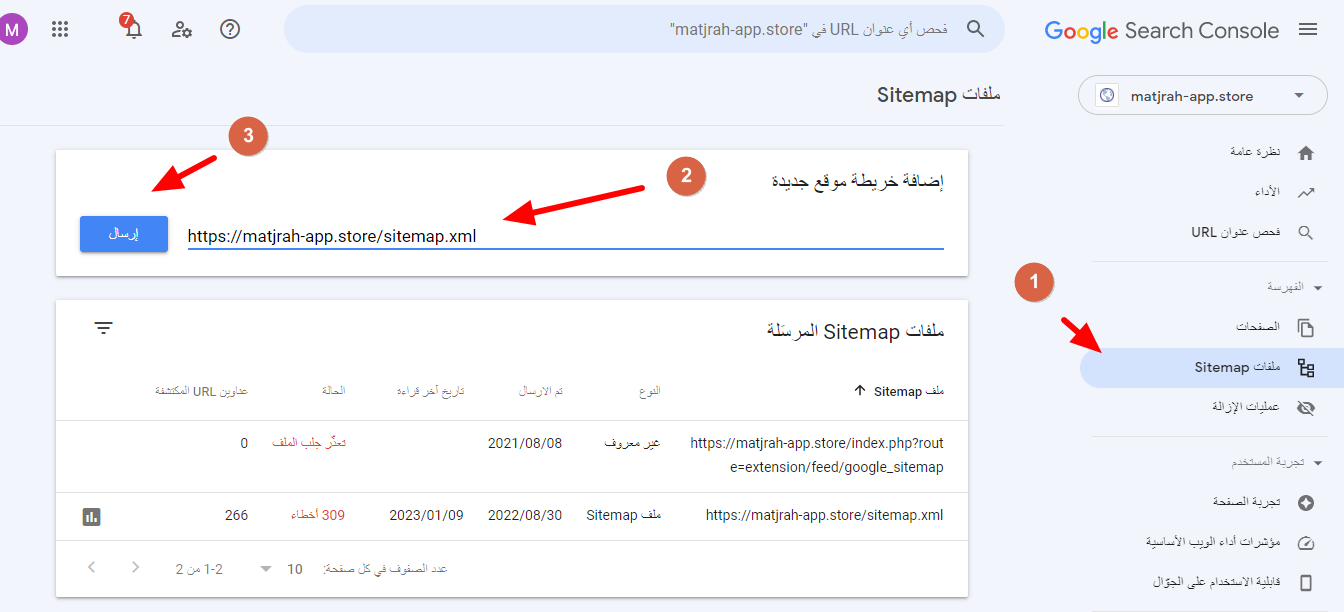Focus the new sitemap URL input field
The image size is (1344, 612).
(x=566, y=236)
